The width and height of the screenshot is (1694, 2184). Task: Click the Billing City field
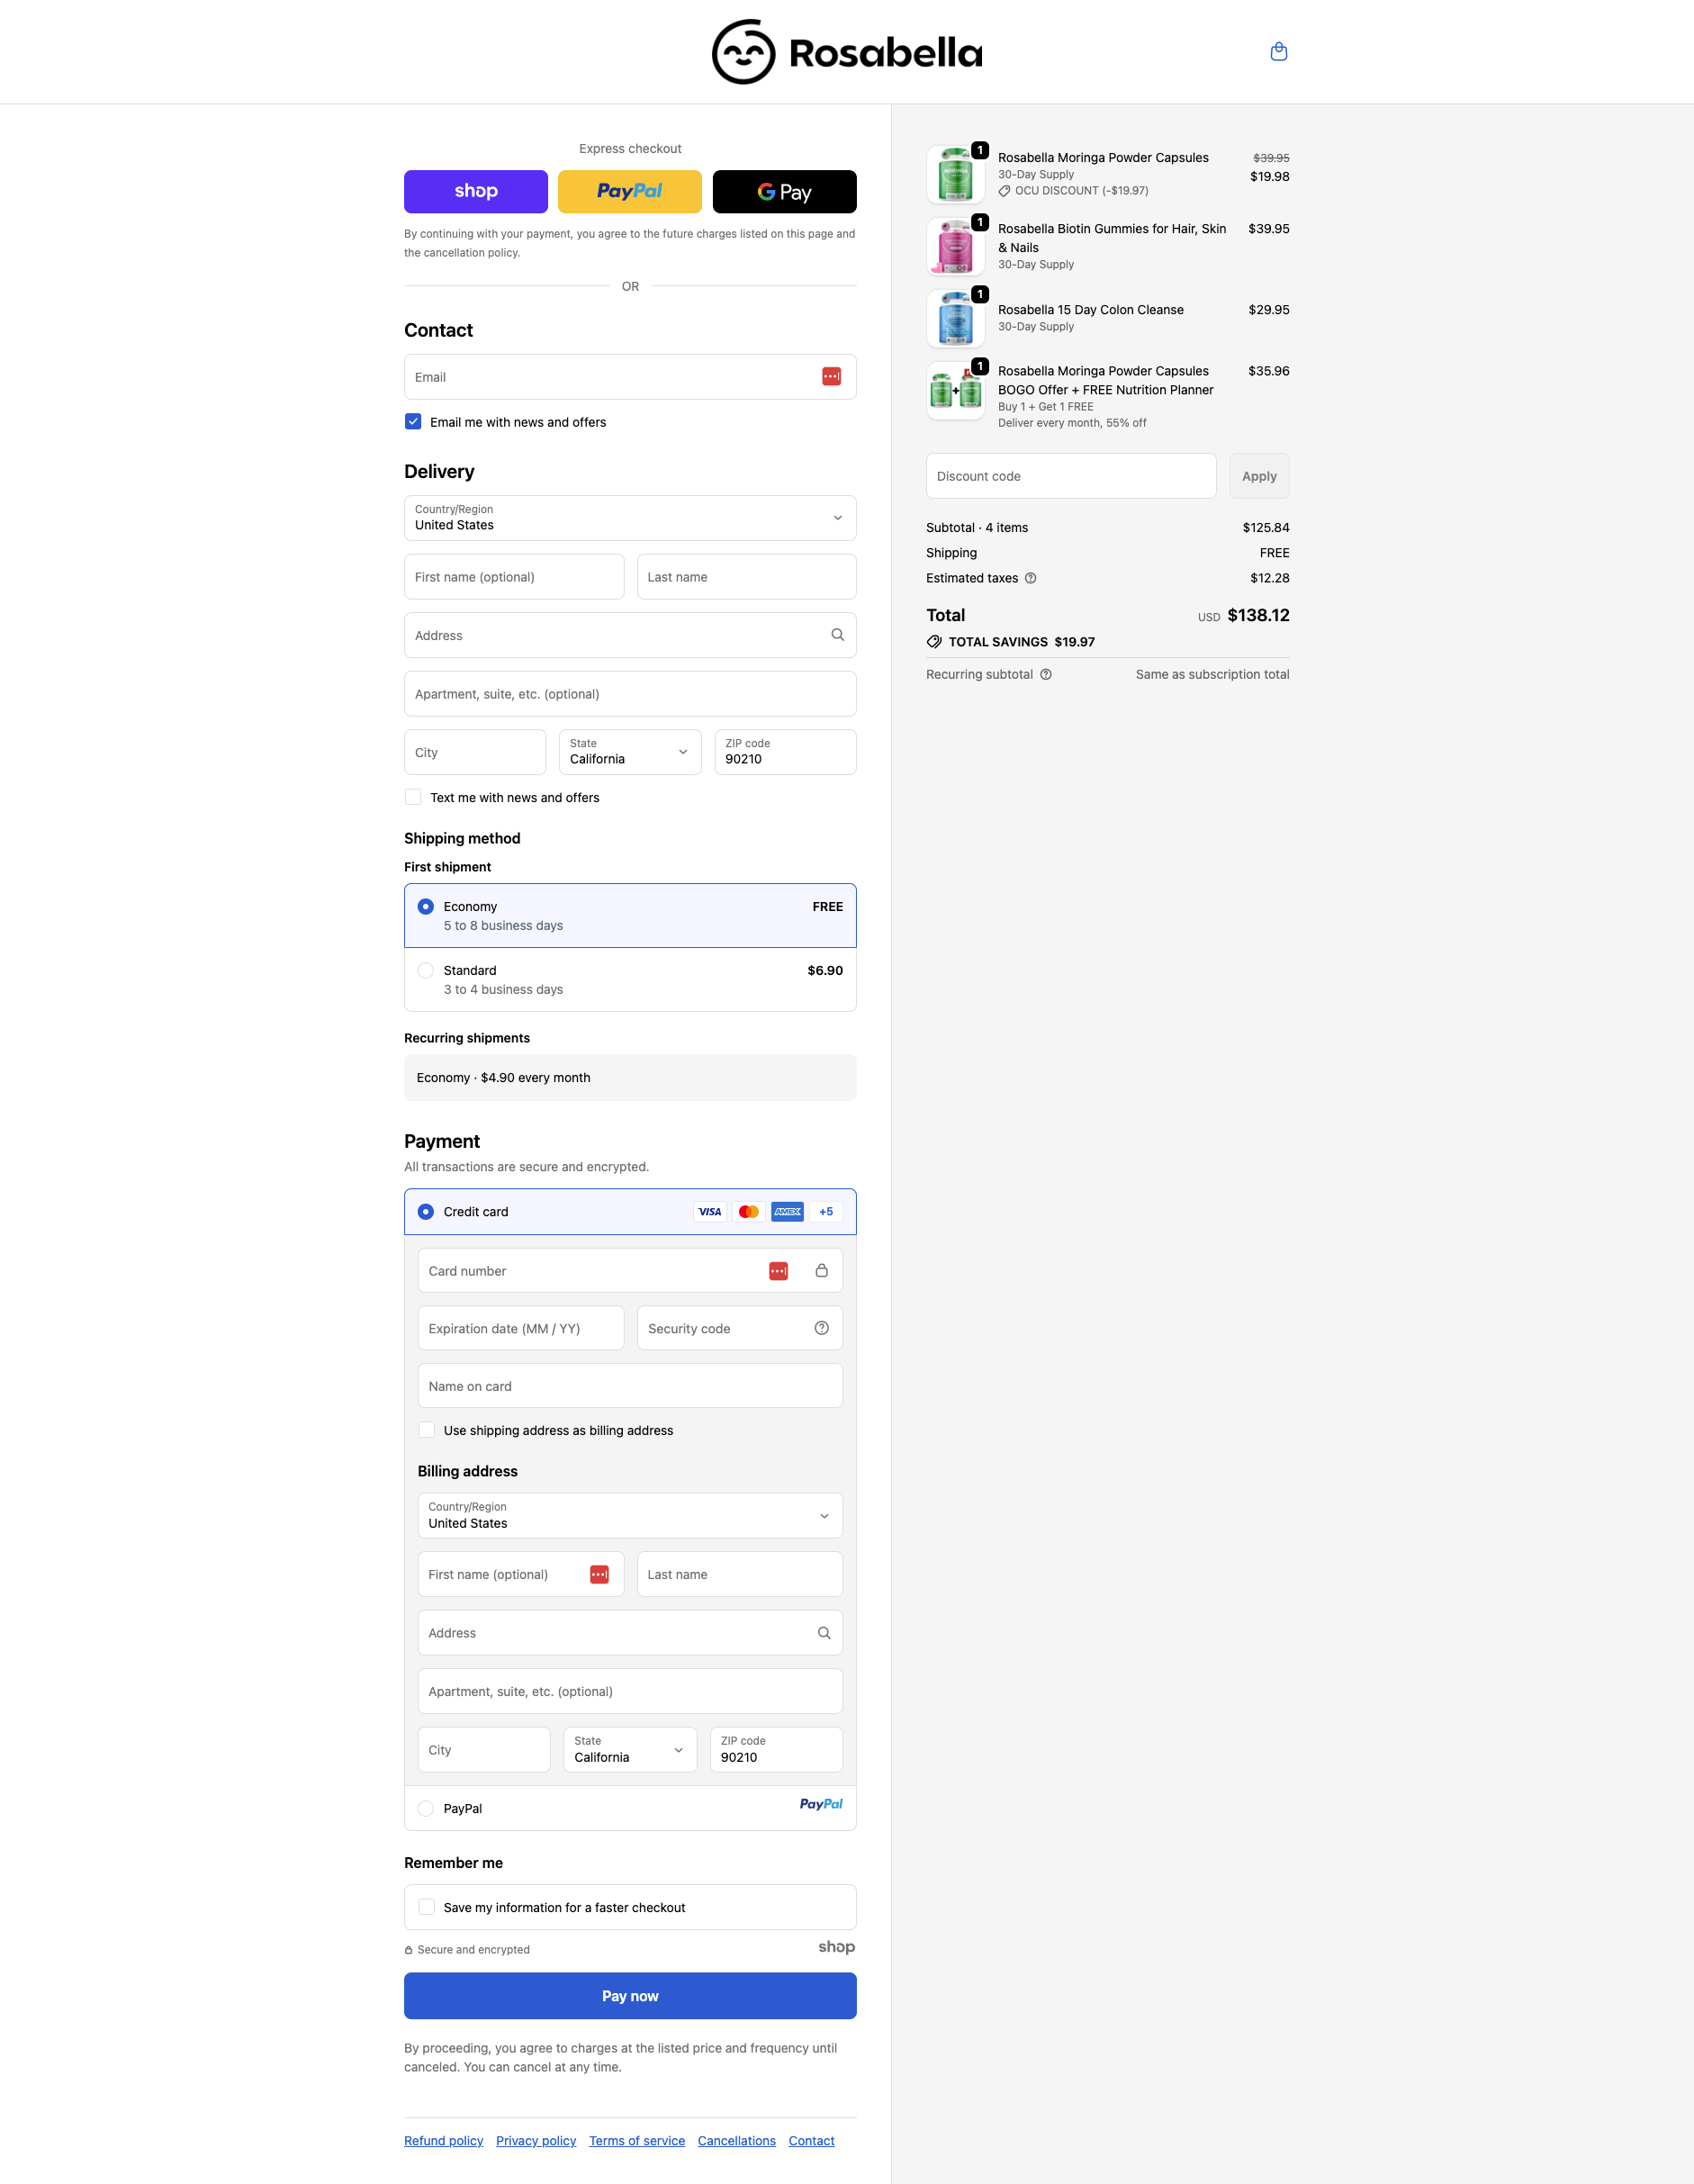(x=484, y=1750)
